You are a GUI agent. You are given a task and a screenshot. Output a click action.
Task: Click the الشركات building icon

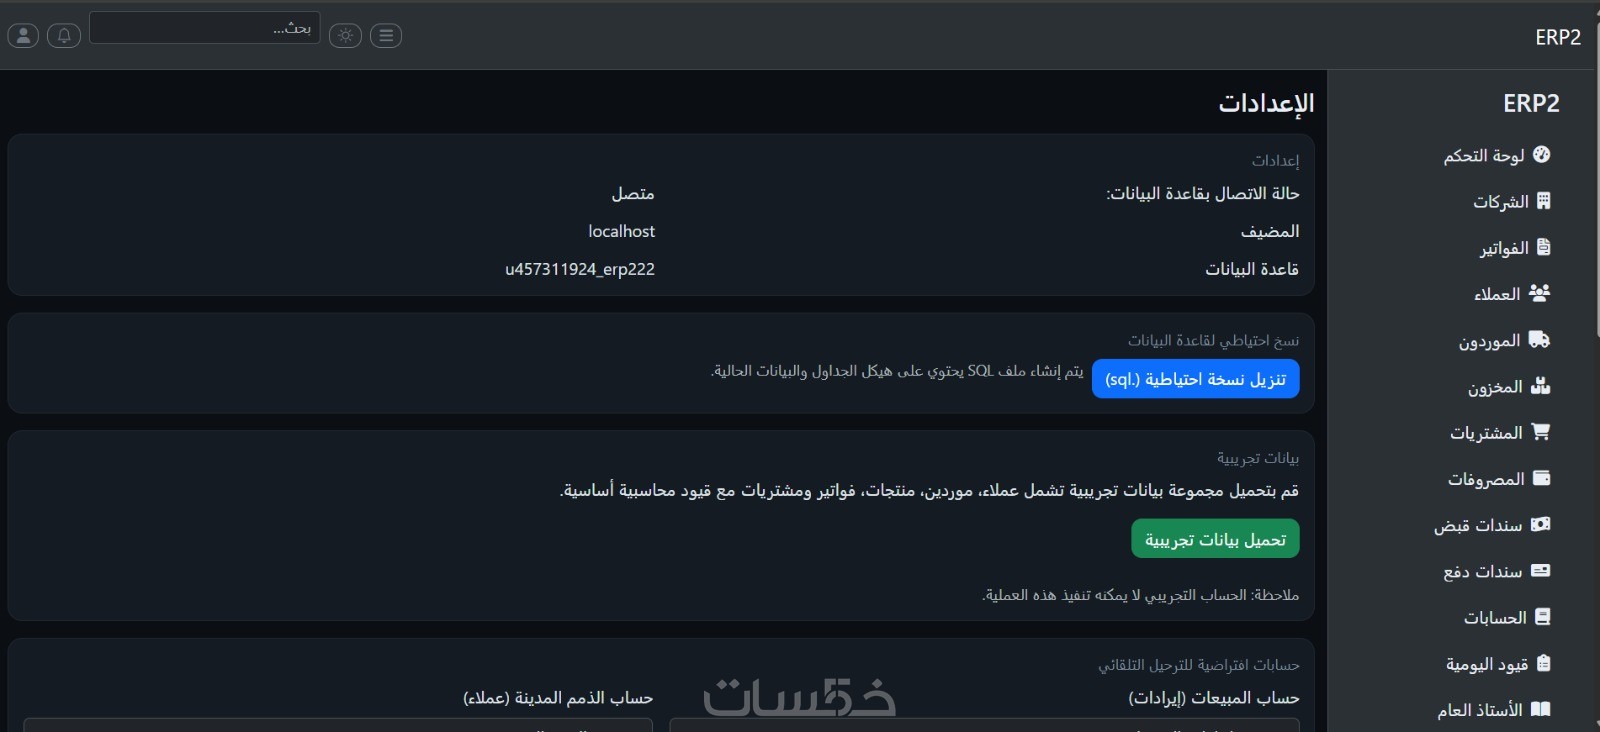coord(1543,201)
